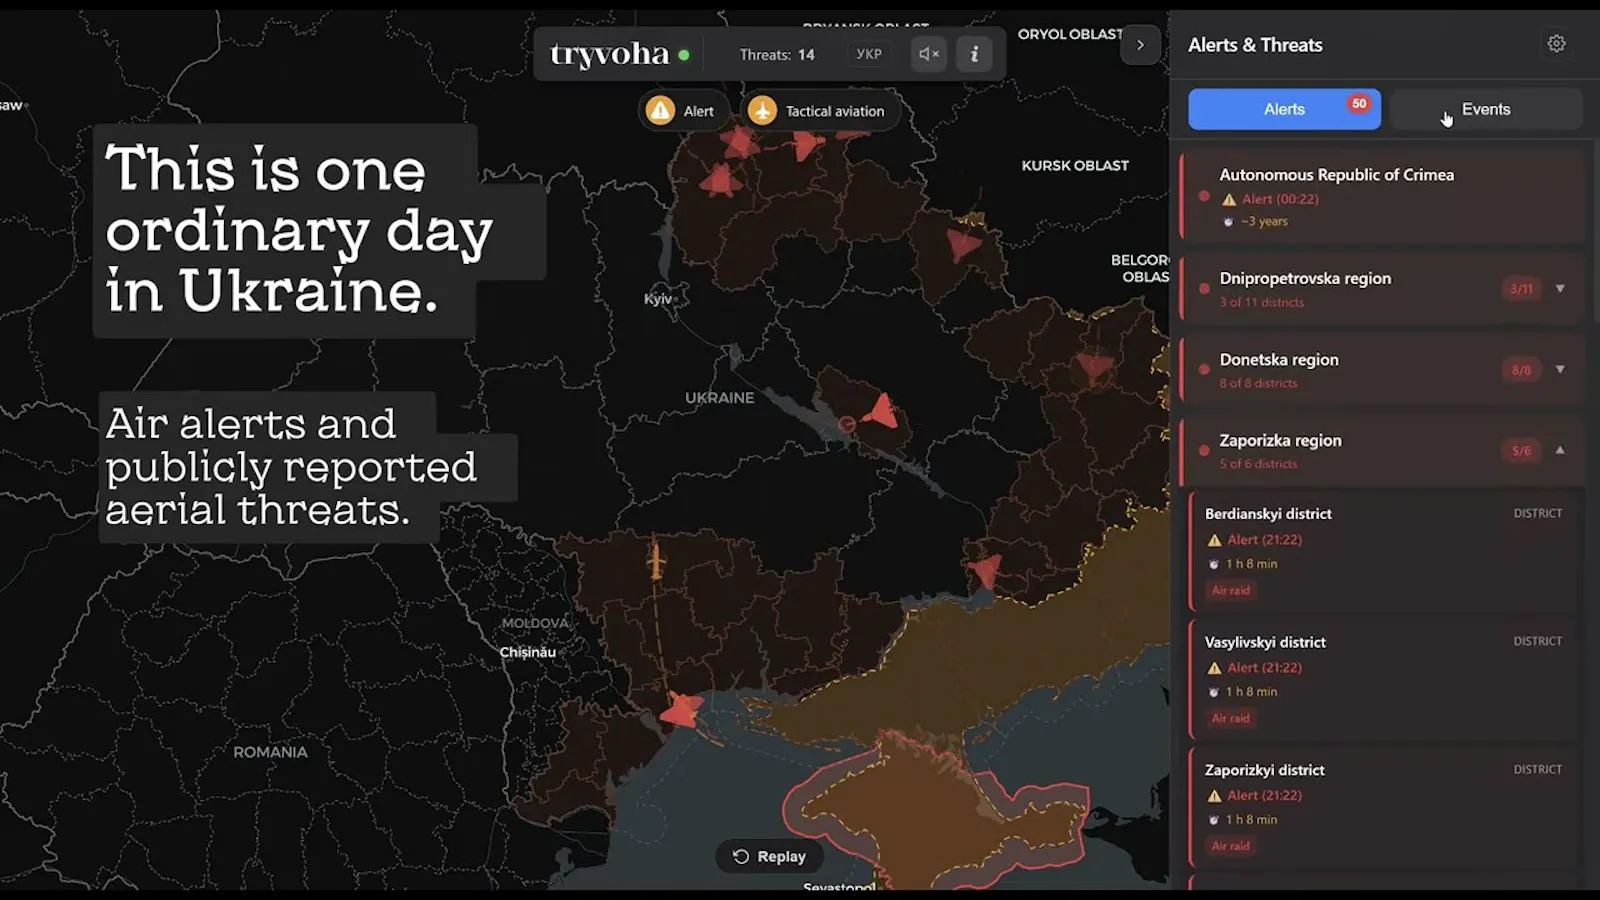Viewport: 1600px width, 900px height.
Task: Click the ~3 years duration under Crimea
Action: pos(1264,222)
